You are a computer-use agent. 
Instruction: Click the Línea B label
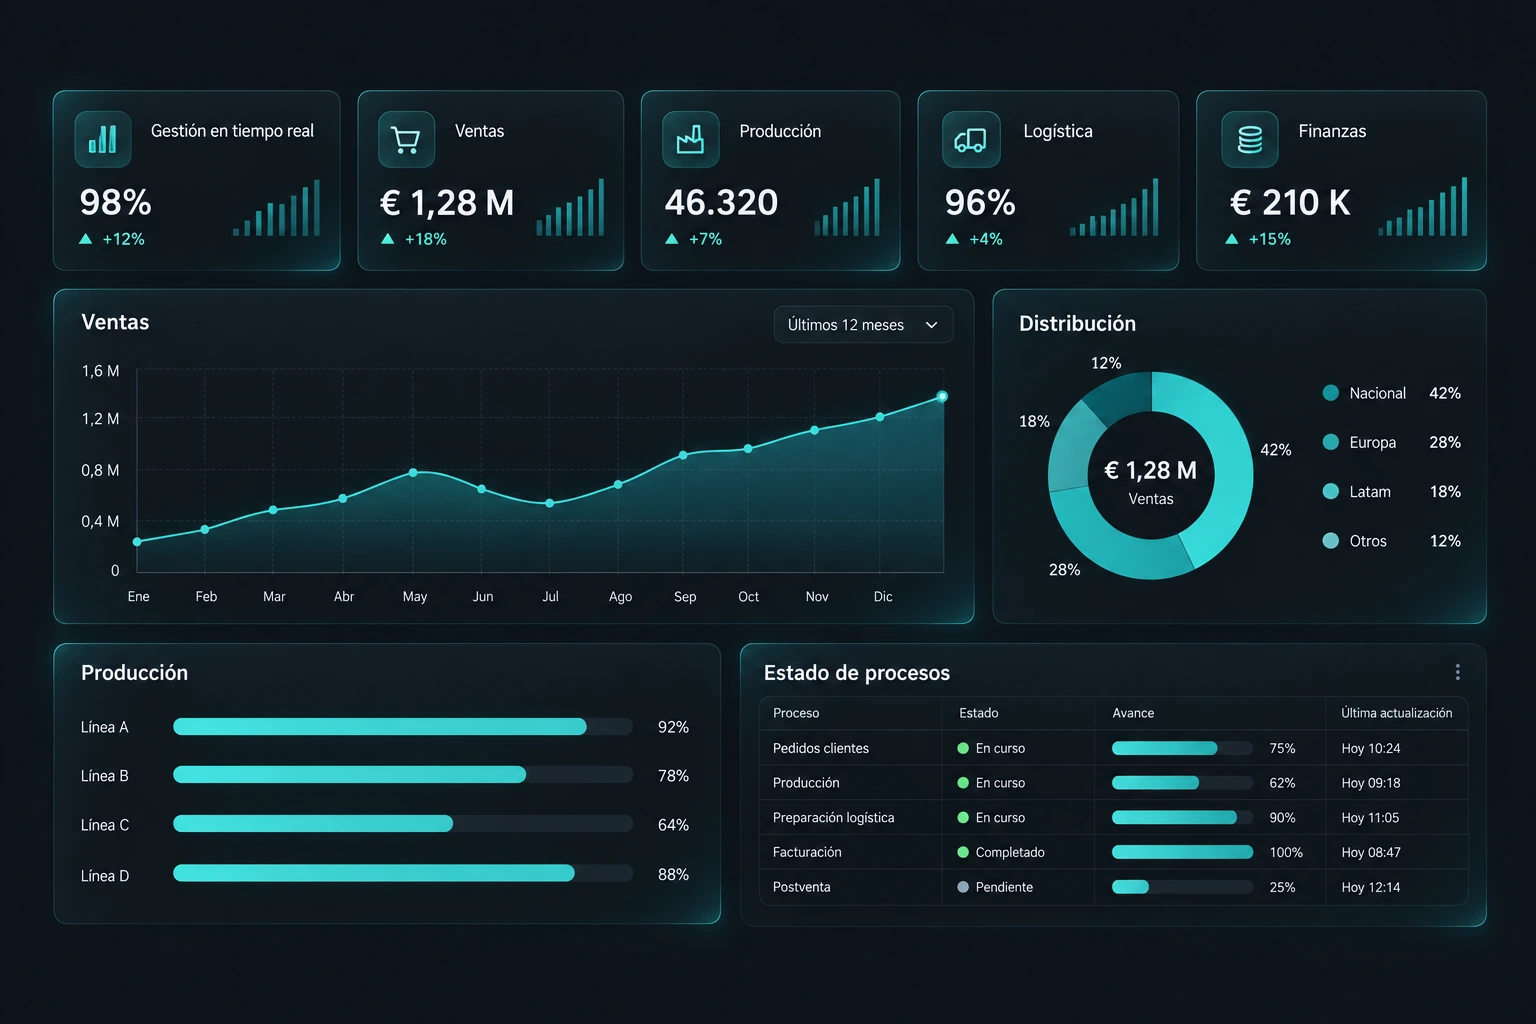tap(105, 776)
